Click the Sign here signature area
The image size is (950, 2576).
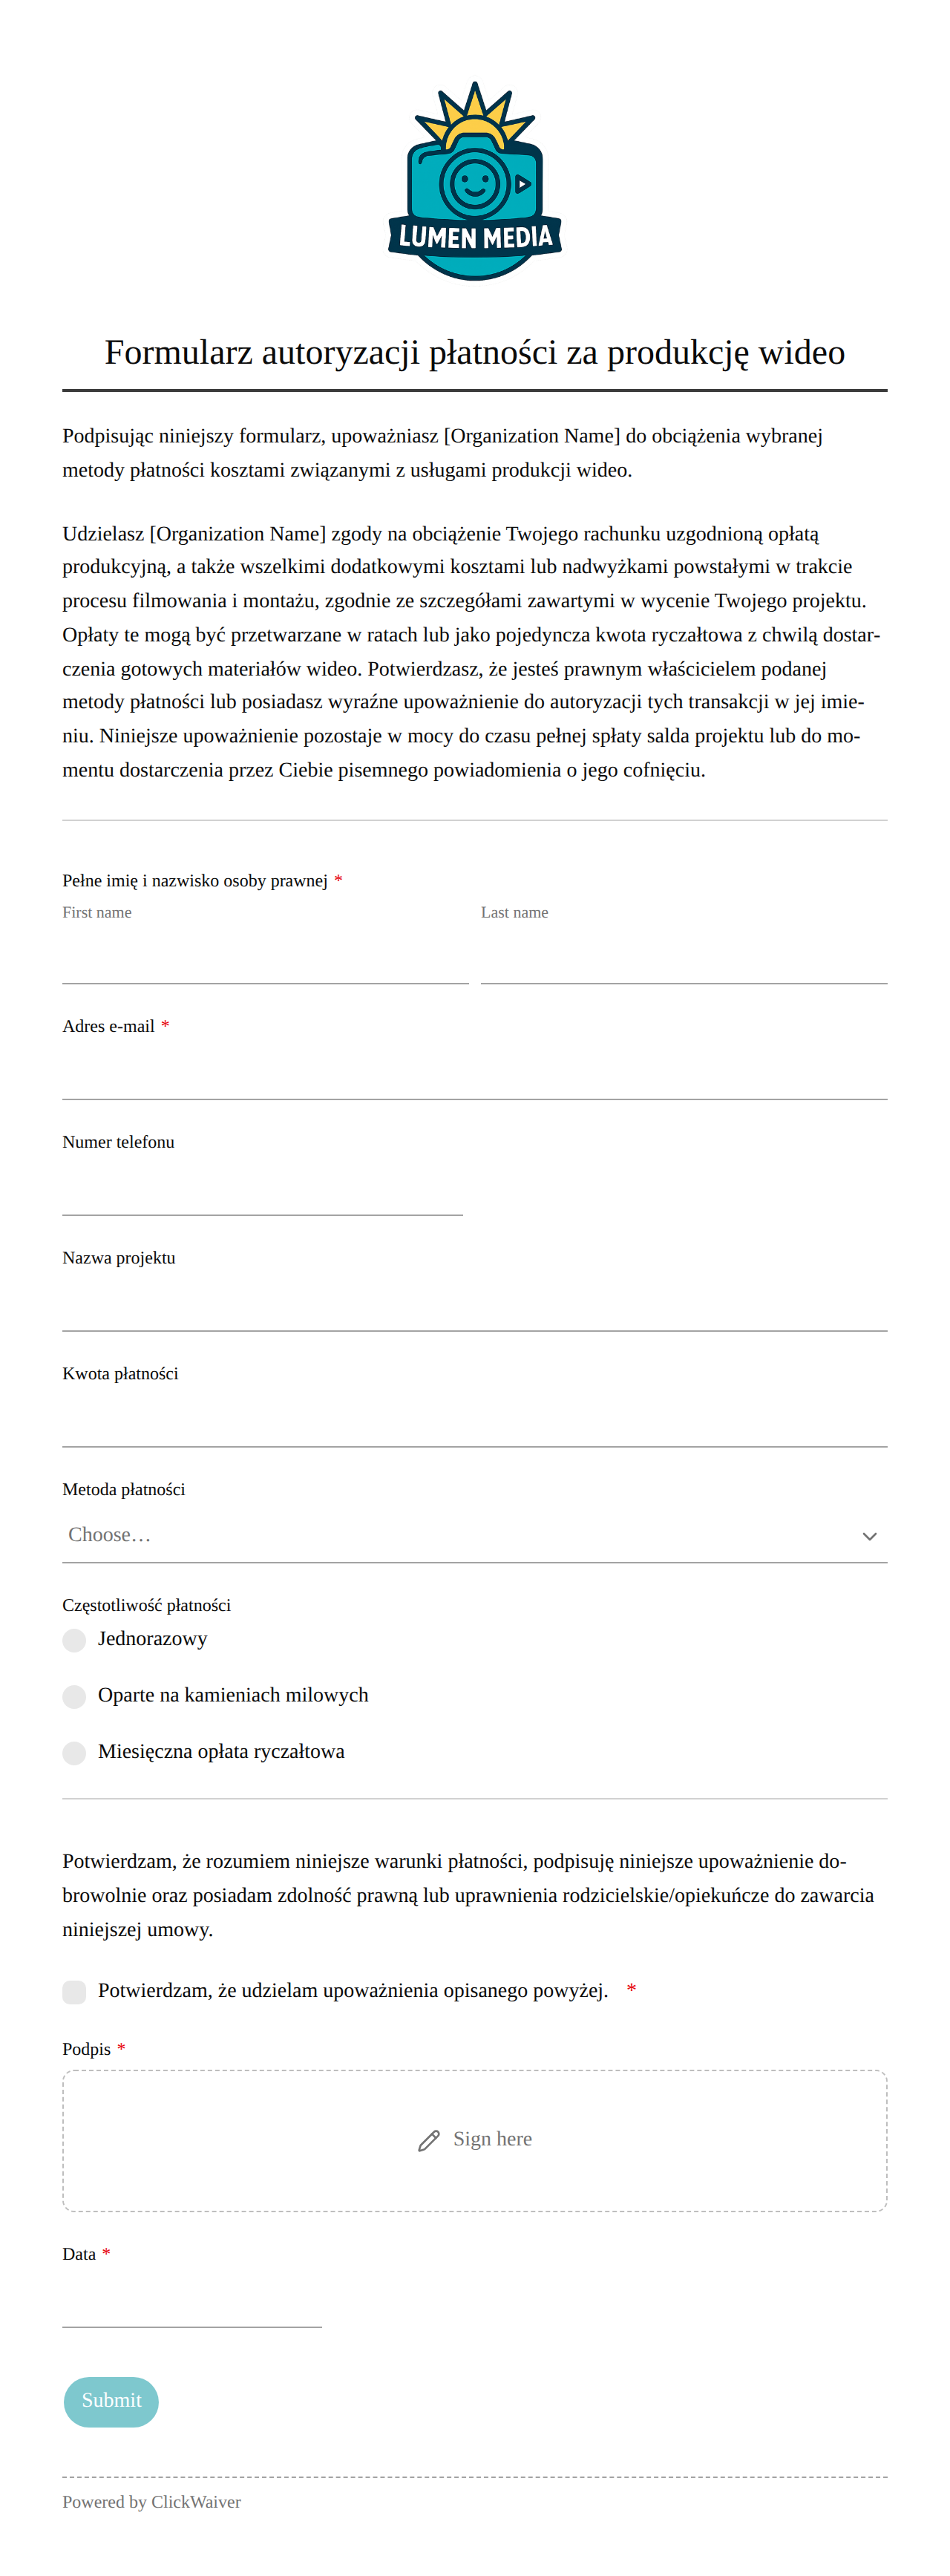475,2140
